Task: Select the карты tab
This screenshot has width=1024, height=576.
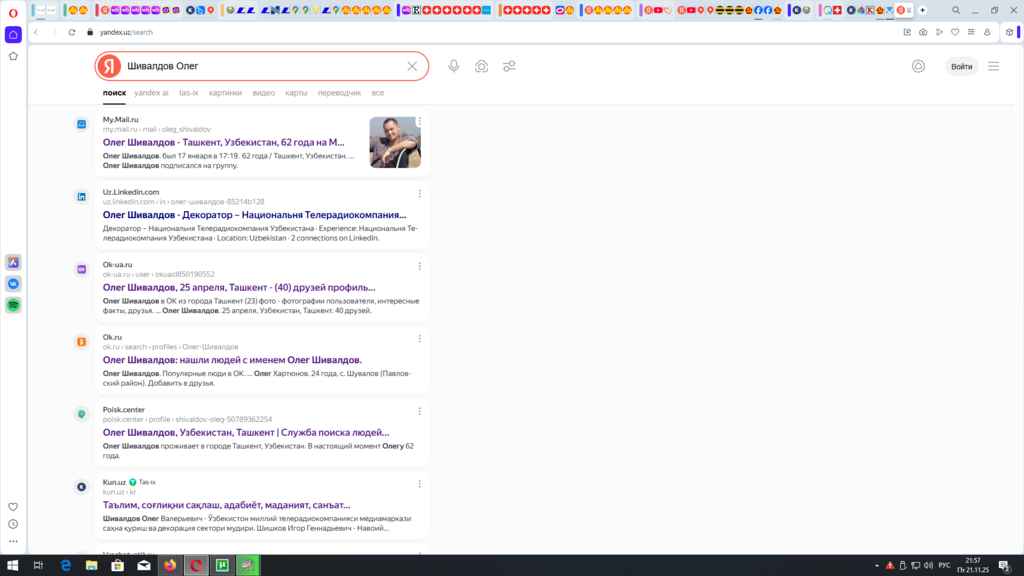Action: pyautogui.click(x=296, y=93)
